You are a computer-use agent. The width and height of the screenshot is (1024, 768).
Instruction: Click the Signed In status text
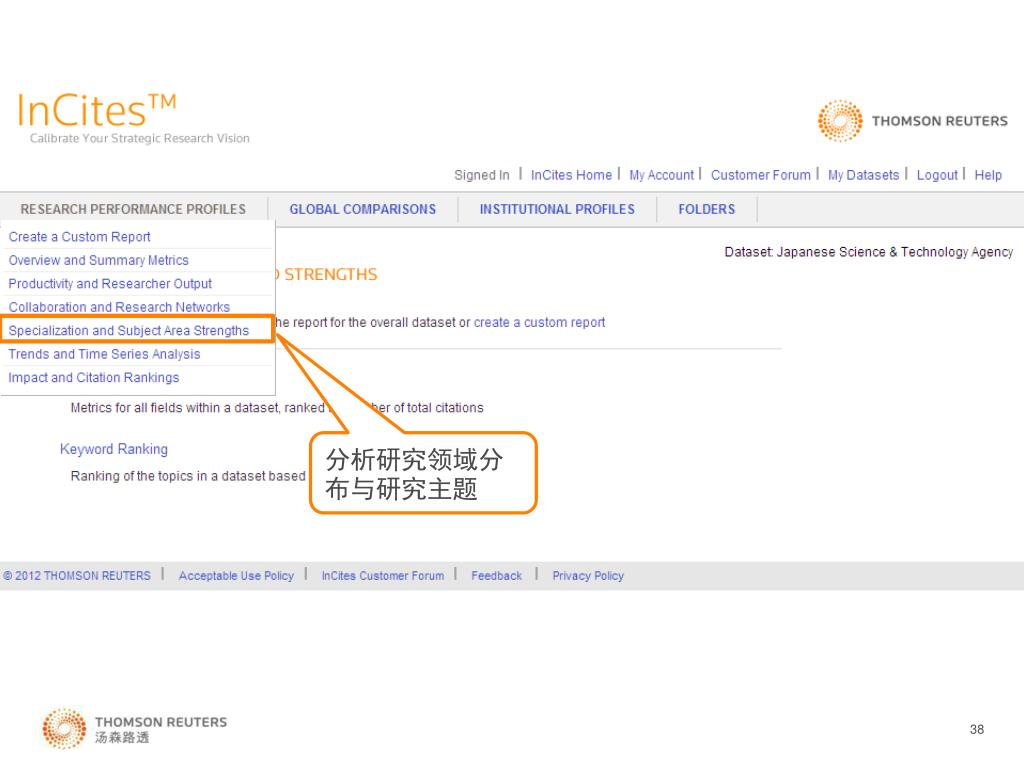(481, 175)
